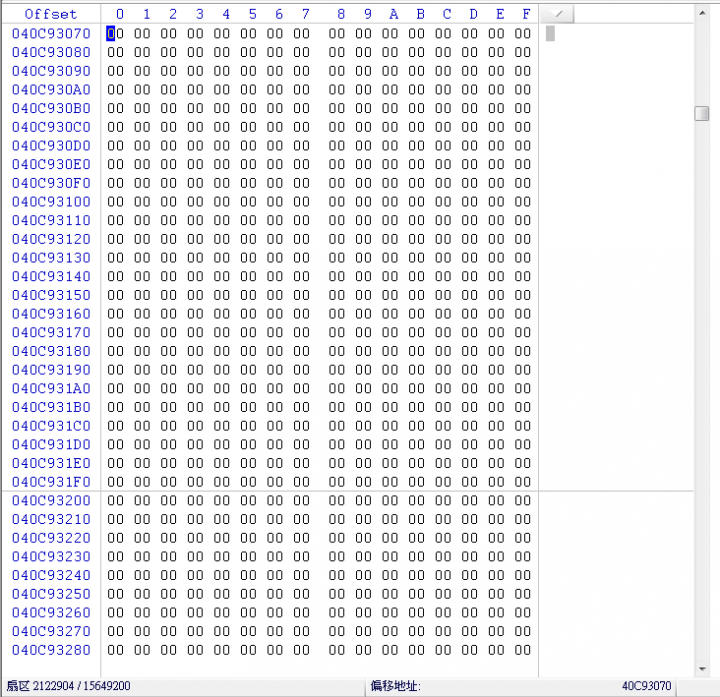Screen dimensions: 720x697
Task: Select offset row 040C93130
Action: coord(51,258)
